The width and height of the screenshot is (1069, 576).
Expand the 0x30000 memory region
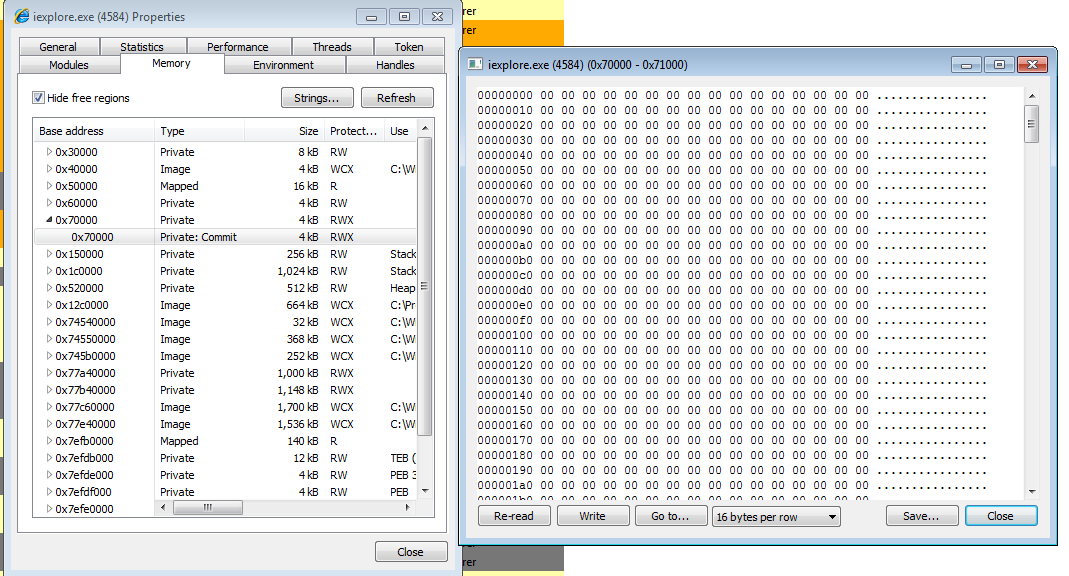49,151
